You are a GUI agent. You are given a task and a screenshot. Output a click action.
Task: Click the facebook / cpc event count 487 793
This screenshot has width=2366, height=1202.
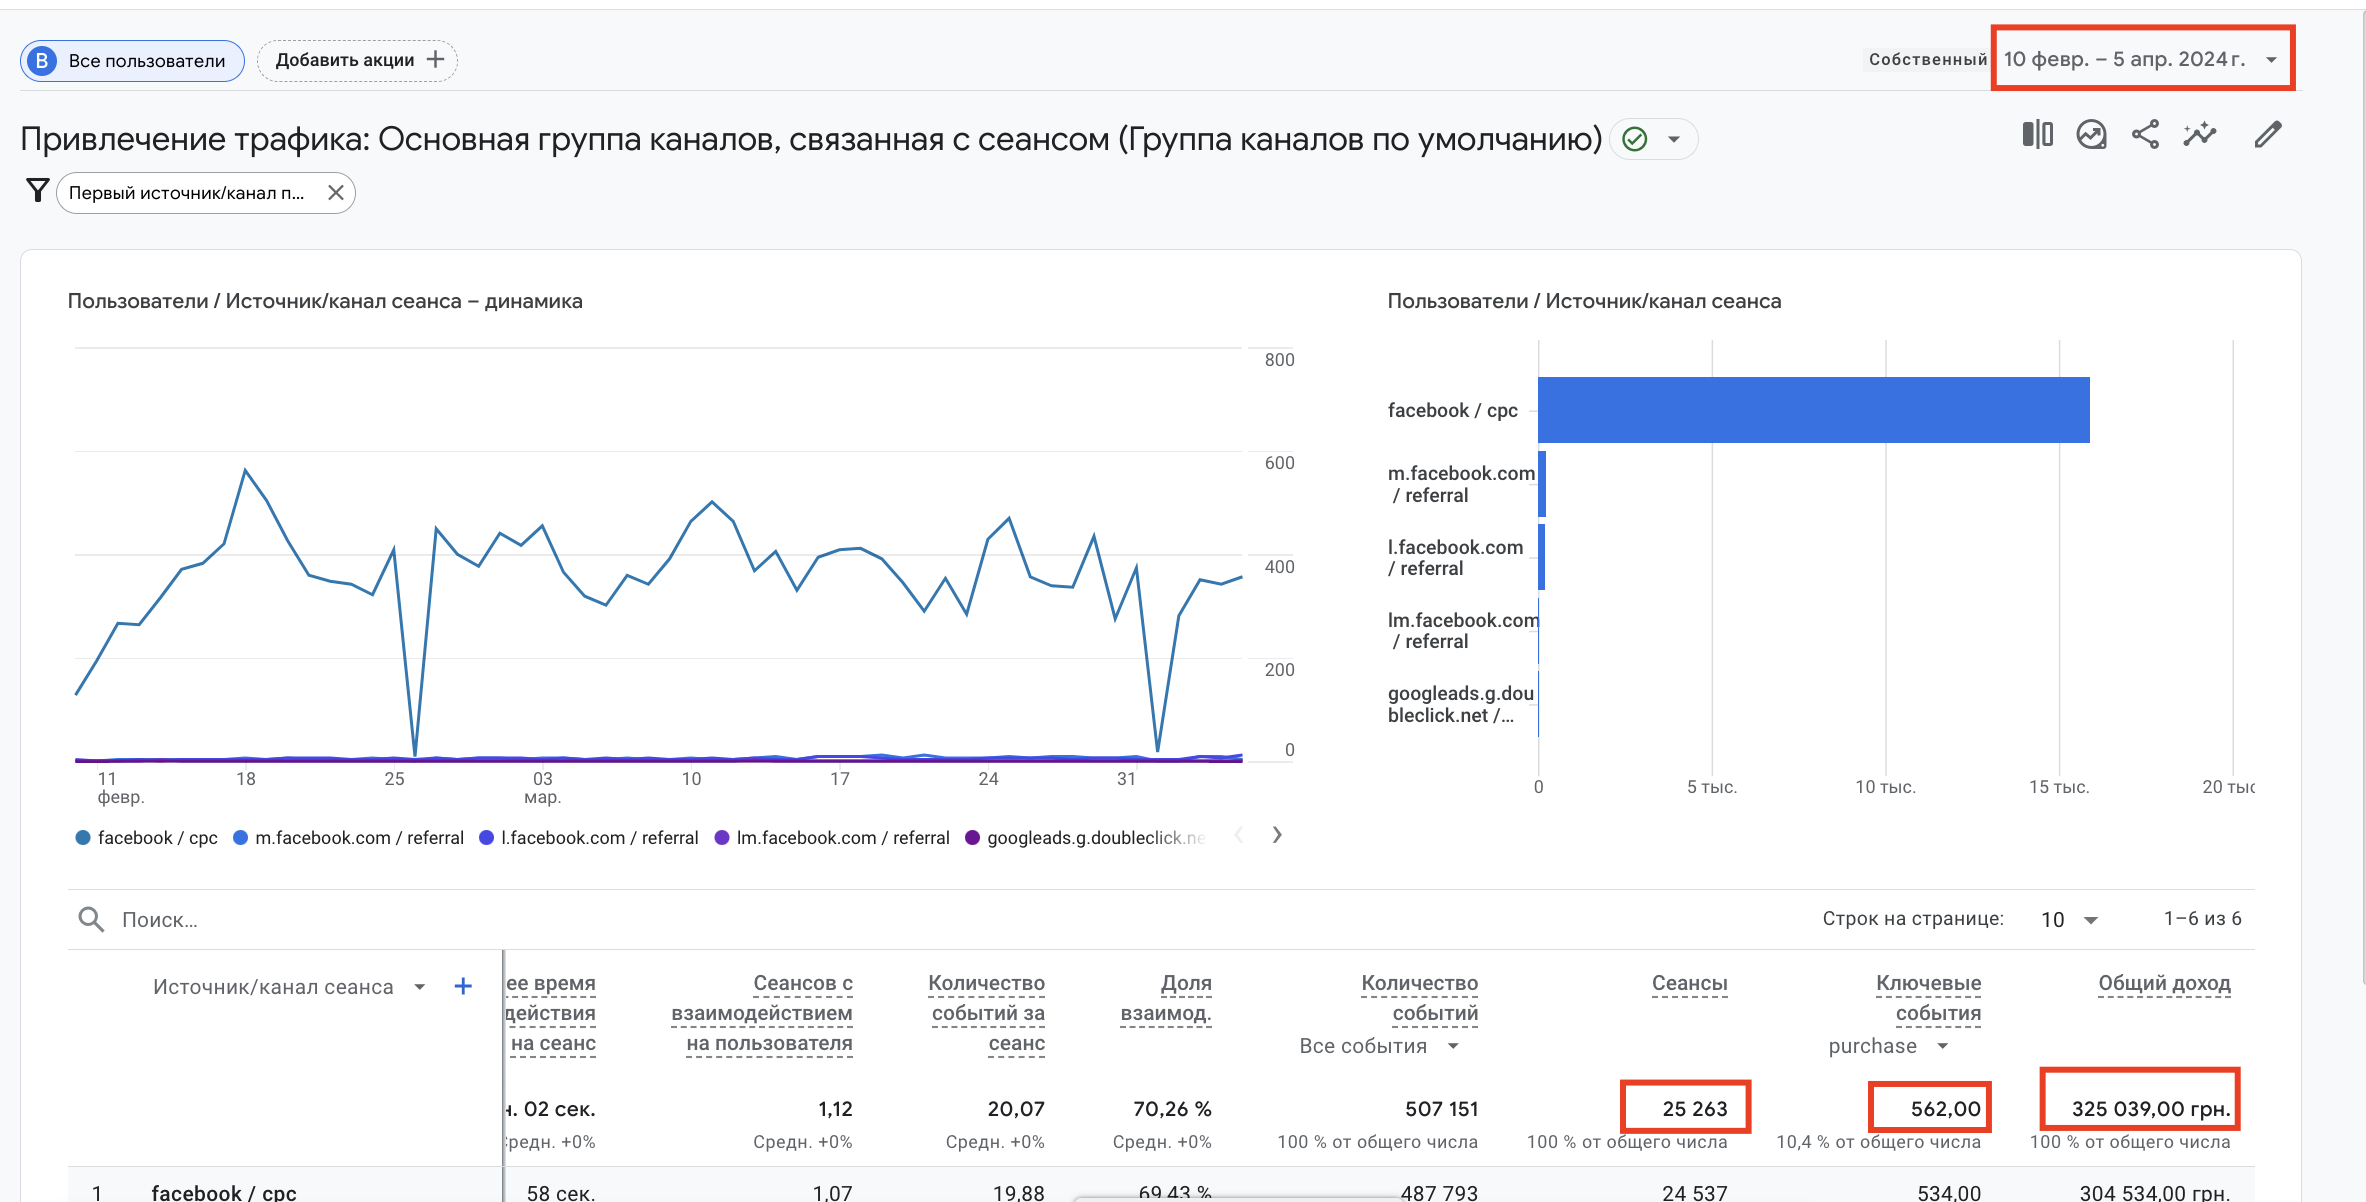tap(1439, 1192)
